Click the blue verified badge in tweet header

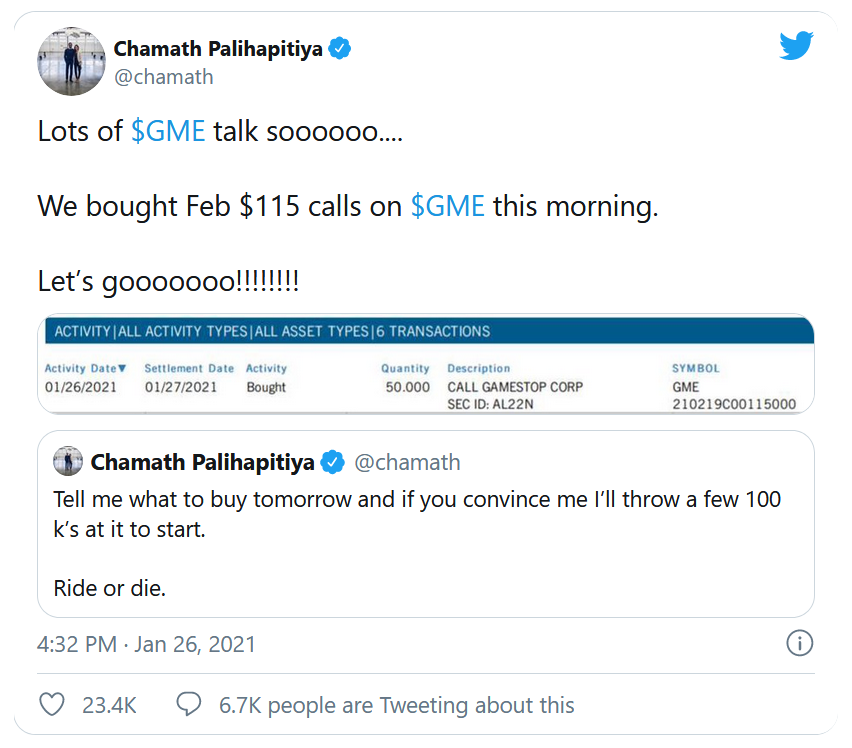pos(341,48)
